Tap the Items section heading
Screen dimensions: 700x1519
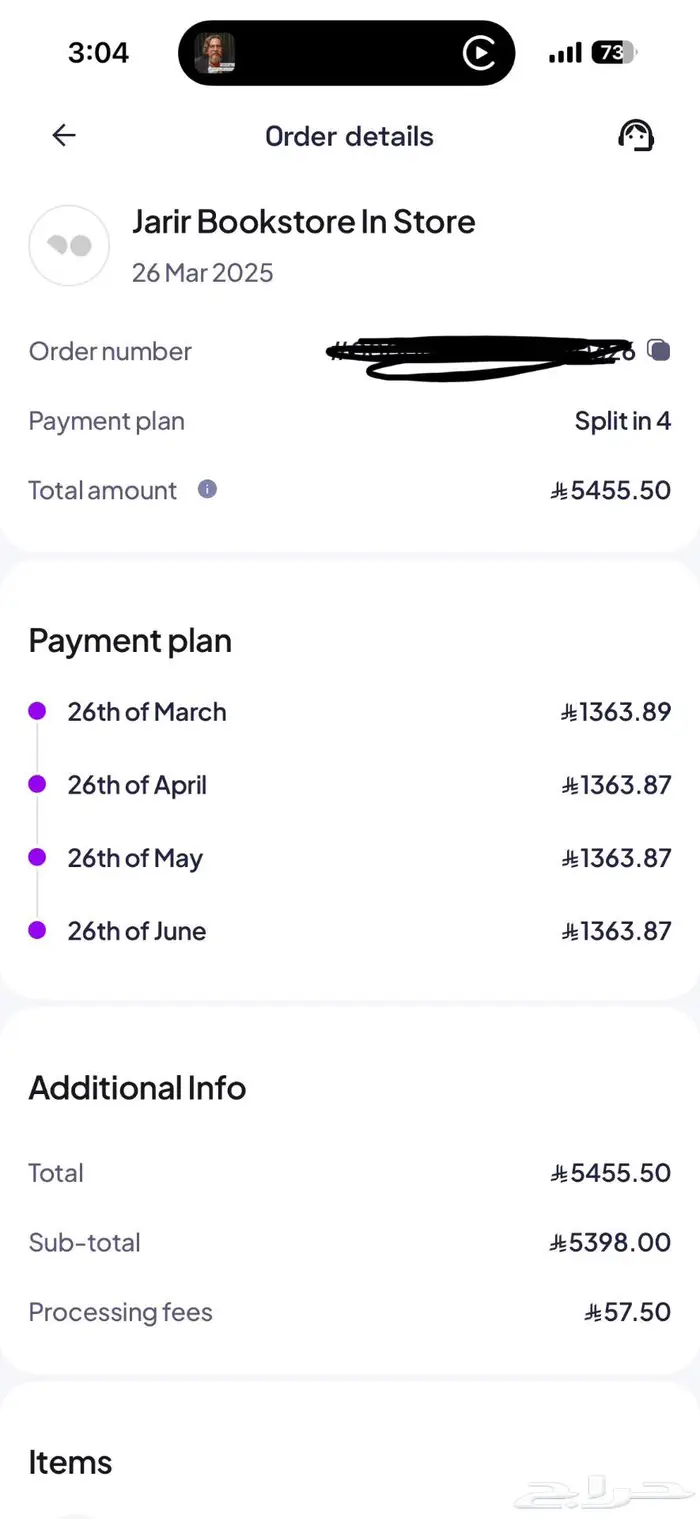click(70, 1462)
